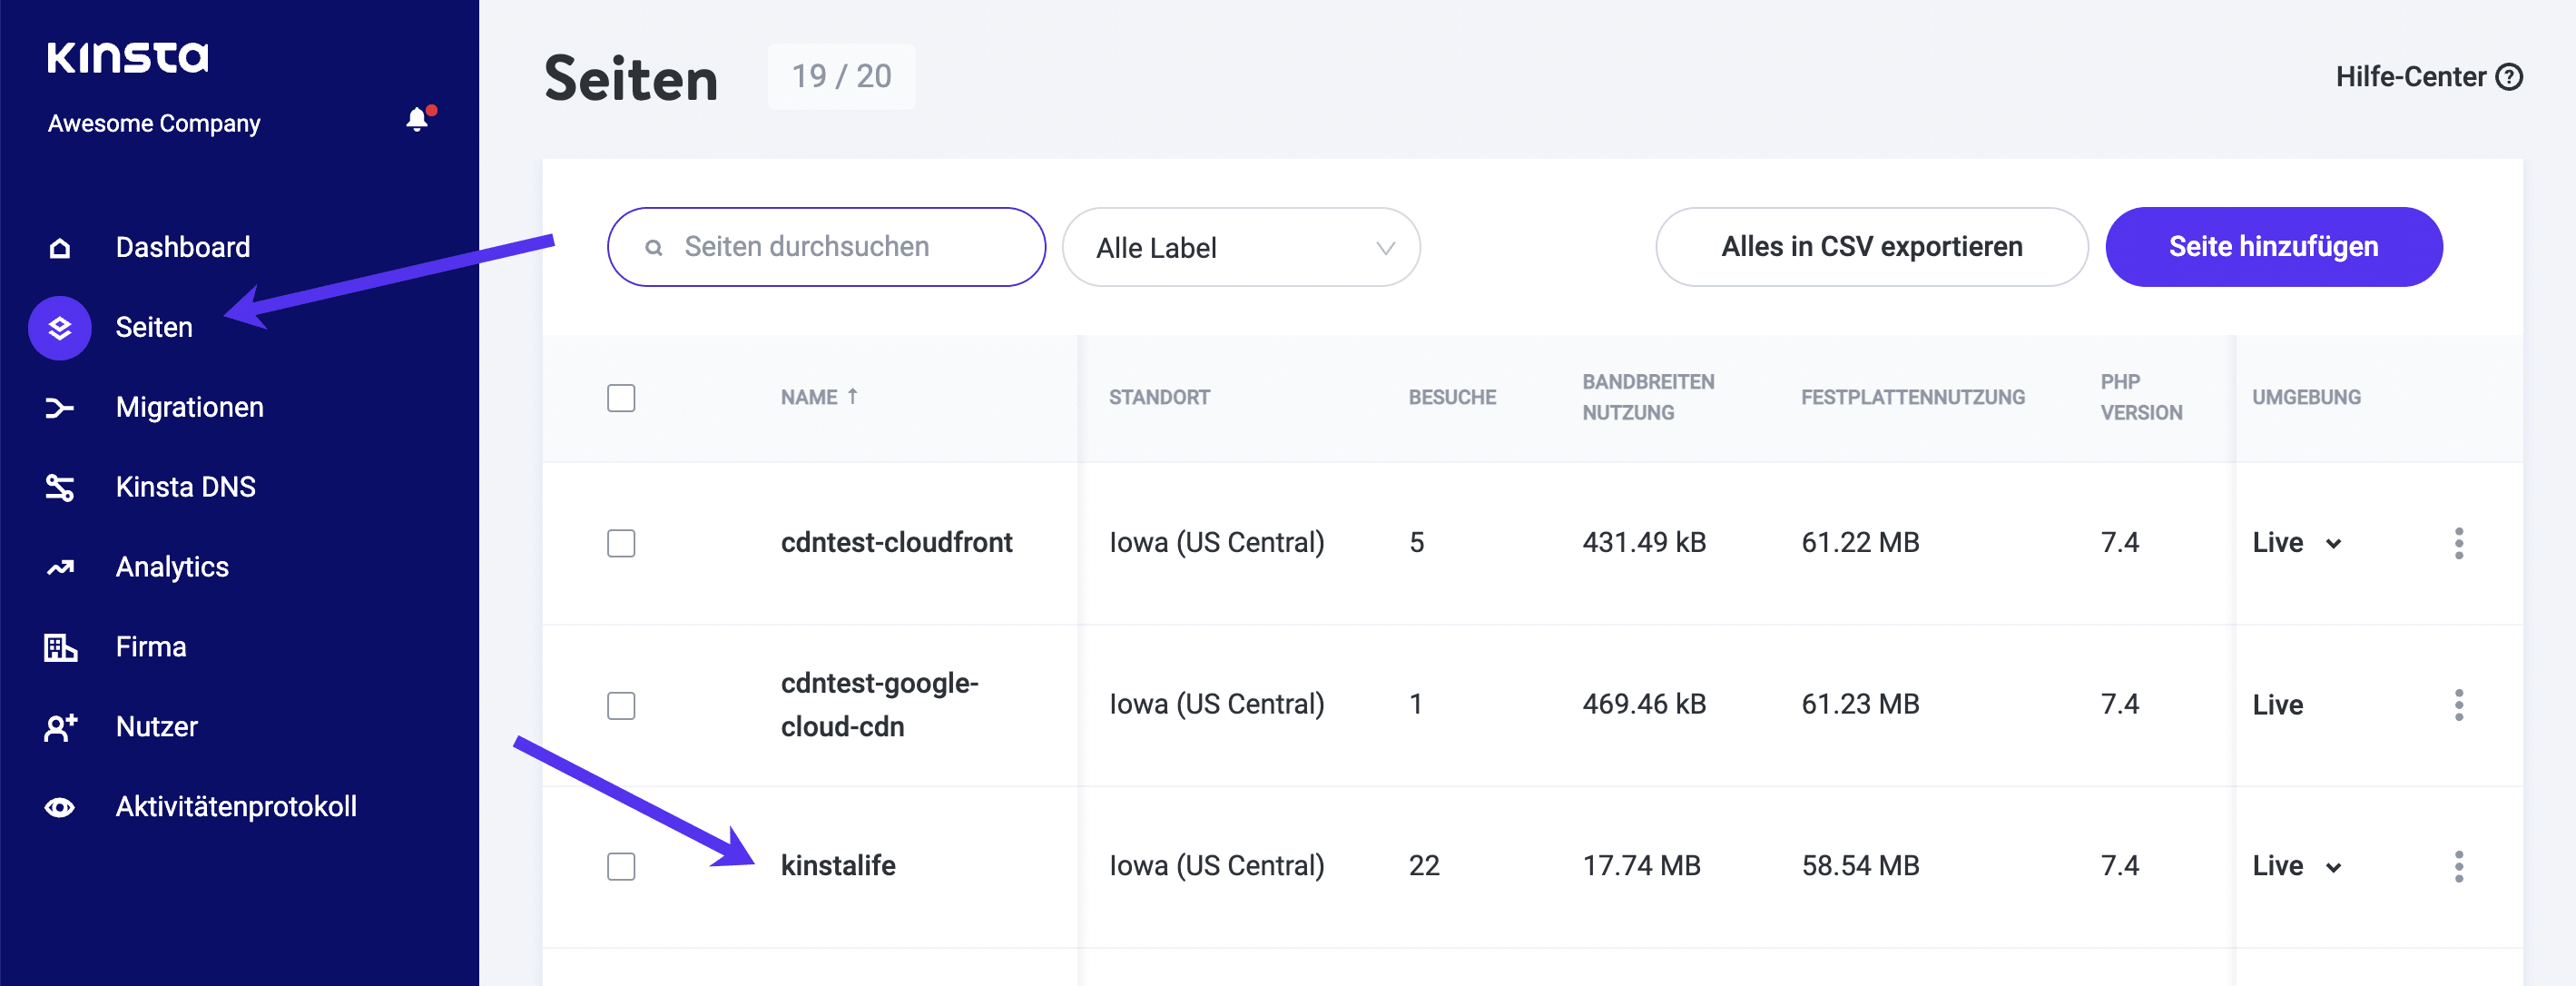Click the Aktivitätenprotokoll eye icon
The width and height of the screenshot is (2576, 986).
click(x=60, y=807)
